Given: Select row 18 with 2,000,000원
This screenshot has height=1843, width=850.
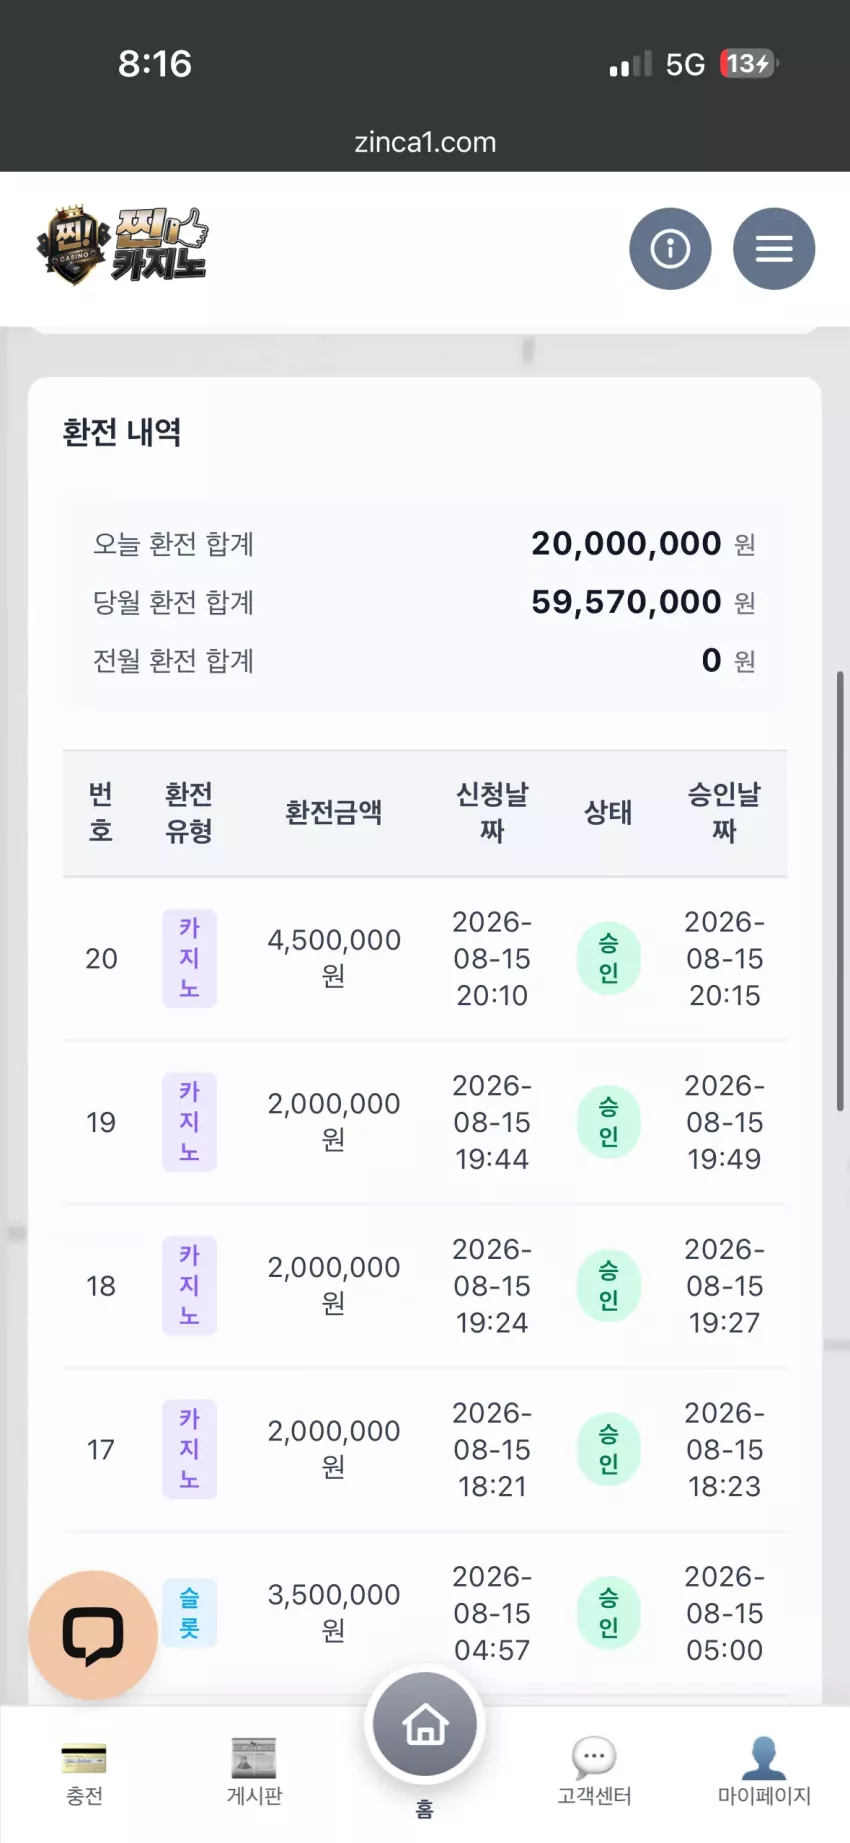Looking at the screenshot, I should click(x=425, y=1286).
